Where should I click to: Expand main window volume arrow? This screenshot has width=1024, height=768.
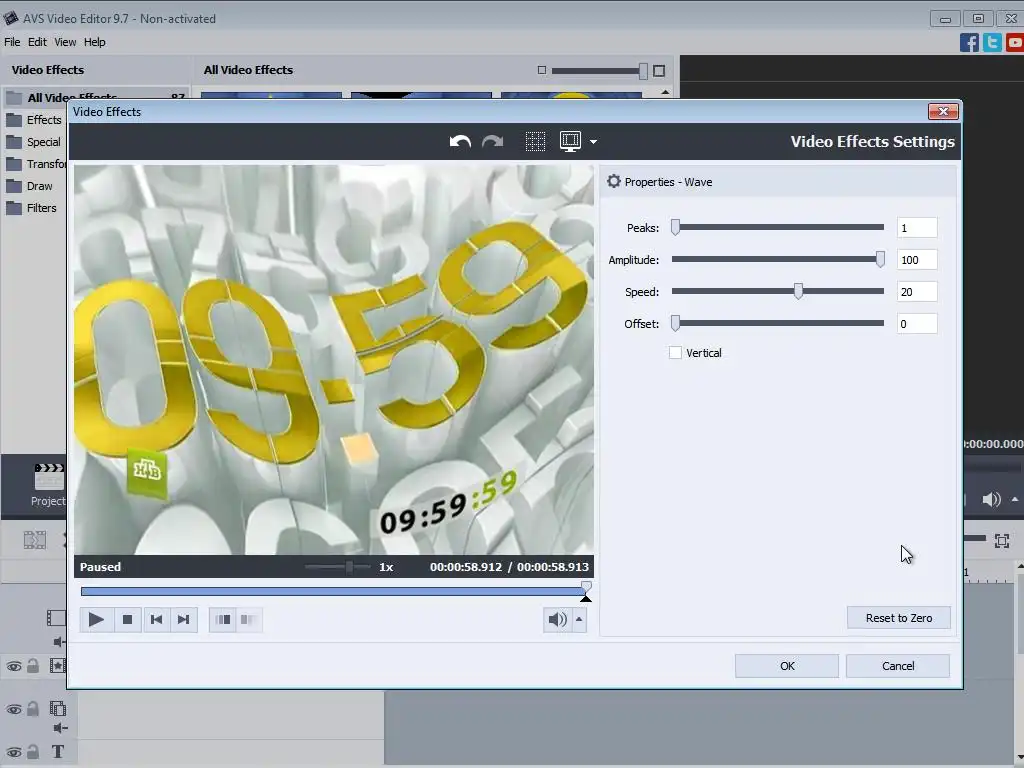[1015, 500]
